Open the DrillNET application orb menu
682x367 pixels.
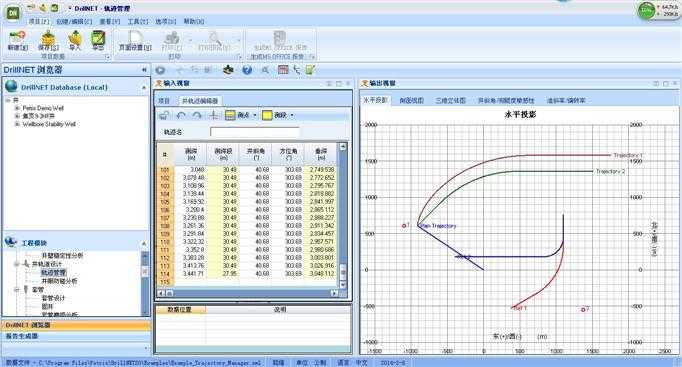coord(13,12)
